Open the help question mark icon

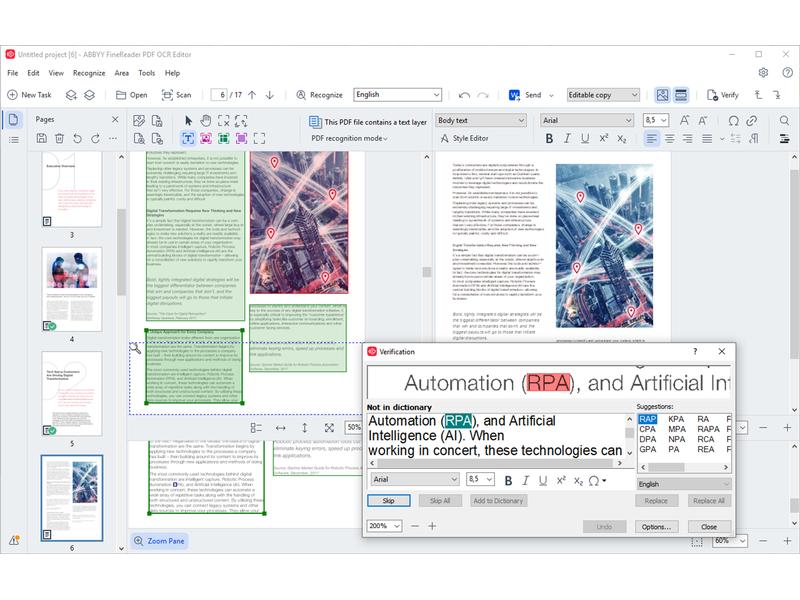[787, 72]
